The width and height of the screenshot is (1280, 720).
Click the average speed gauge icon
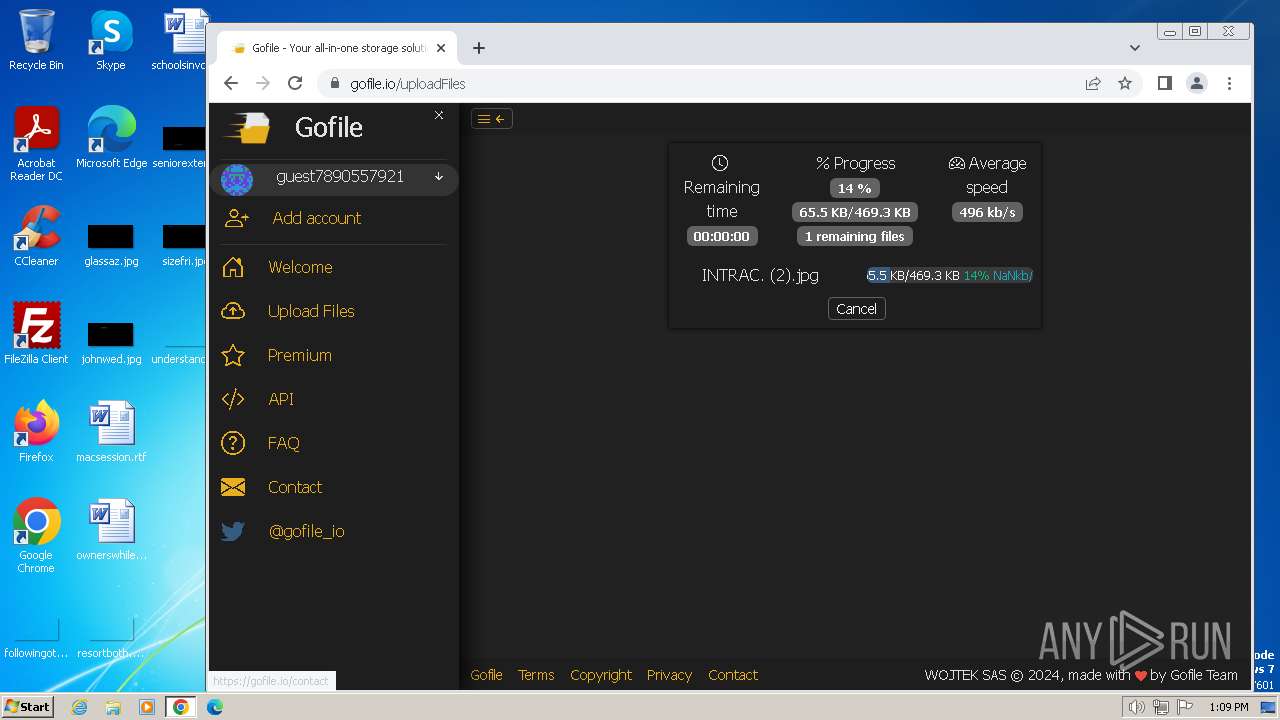click(x=956, y=163)
